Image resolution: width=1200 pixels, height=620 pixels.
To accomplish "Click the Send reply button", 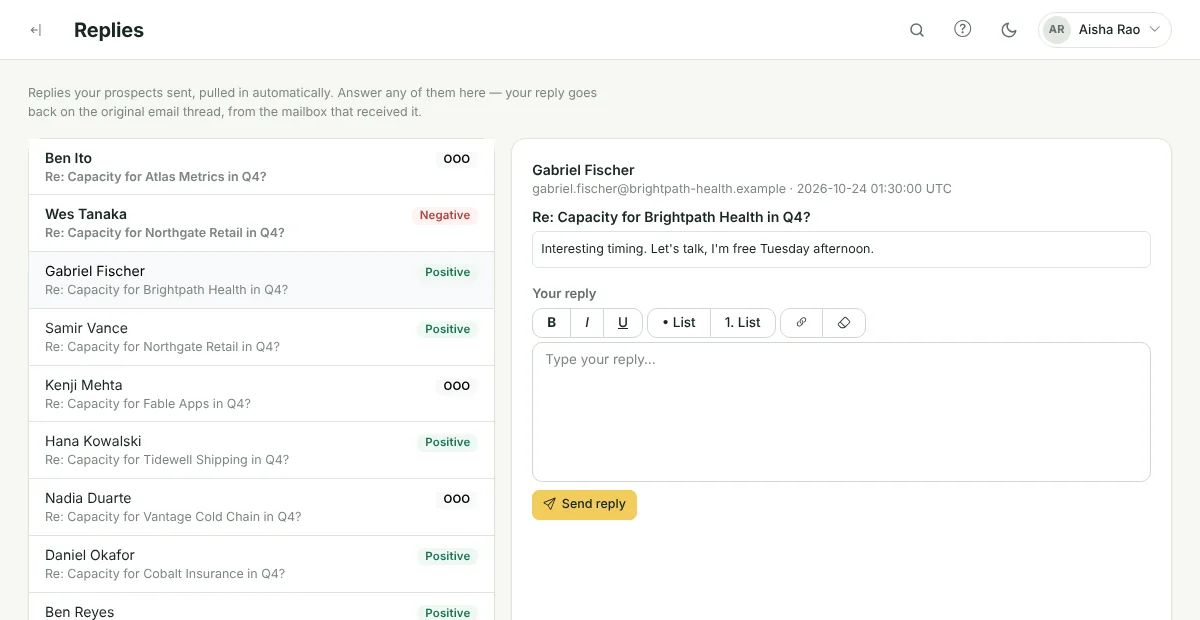I will tap(584, 504).
